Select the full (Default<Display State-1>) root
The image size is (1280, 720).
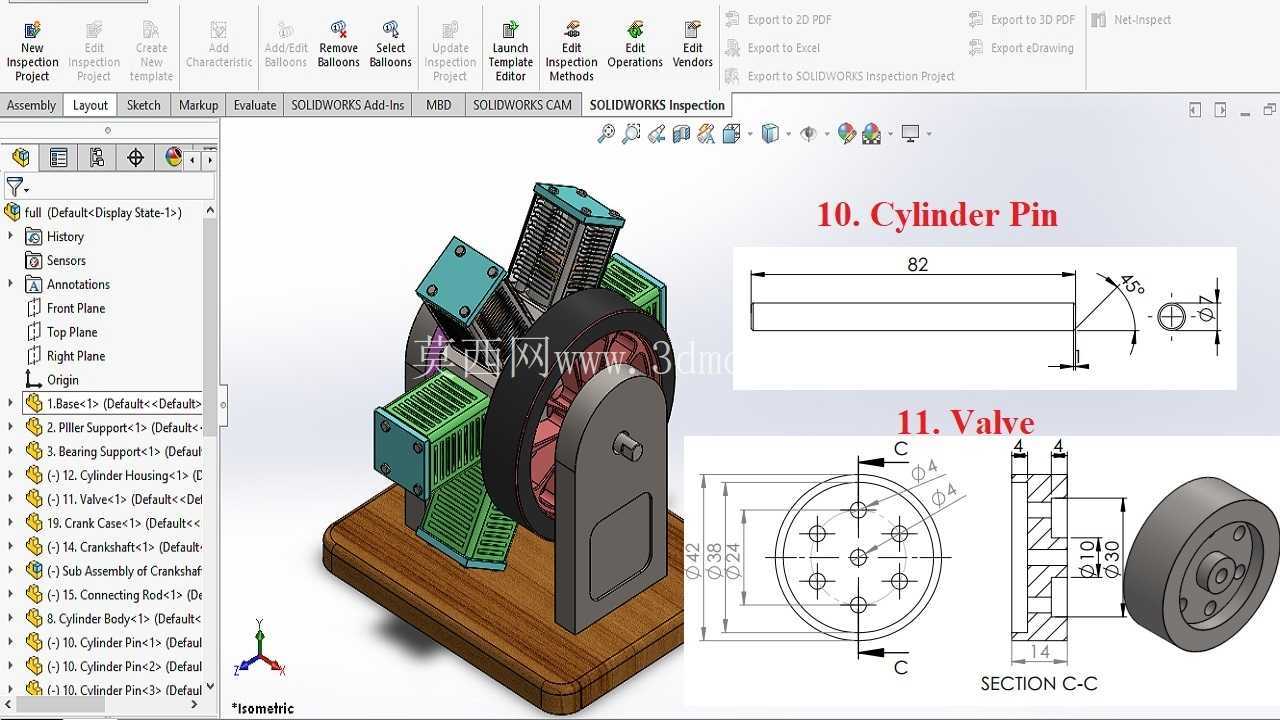(x=92, y=212)
